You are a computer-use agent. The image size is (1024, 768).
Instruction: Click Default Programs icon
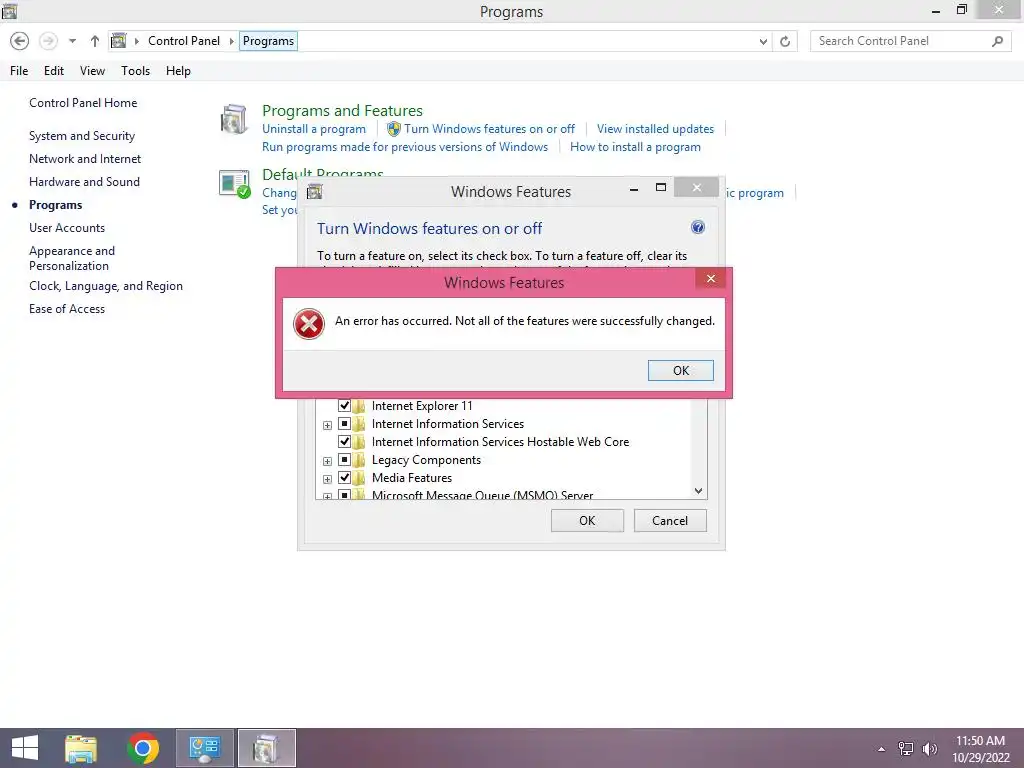pyautogui.click(x=234, y=184)
